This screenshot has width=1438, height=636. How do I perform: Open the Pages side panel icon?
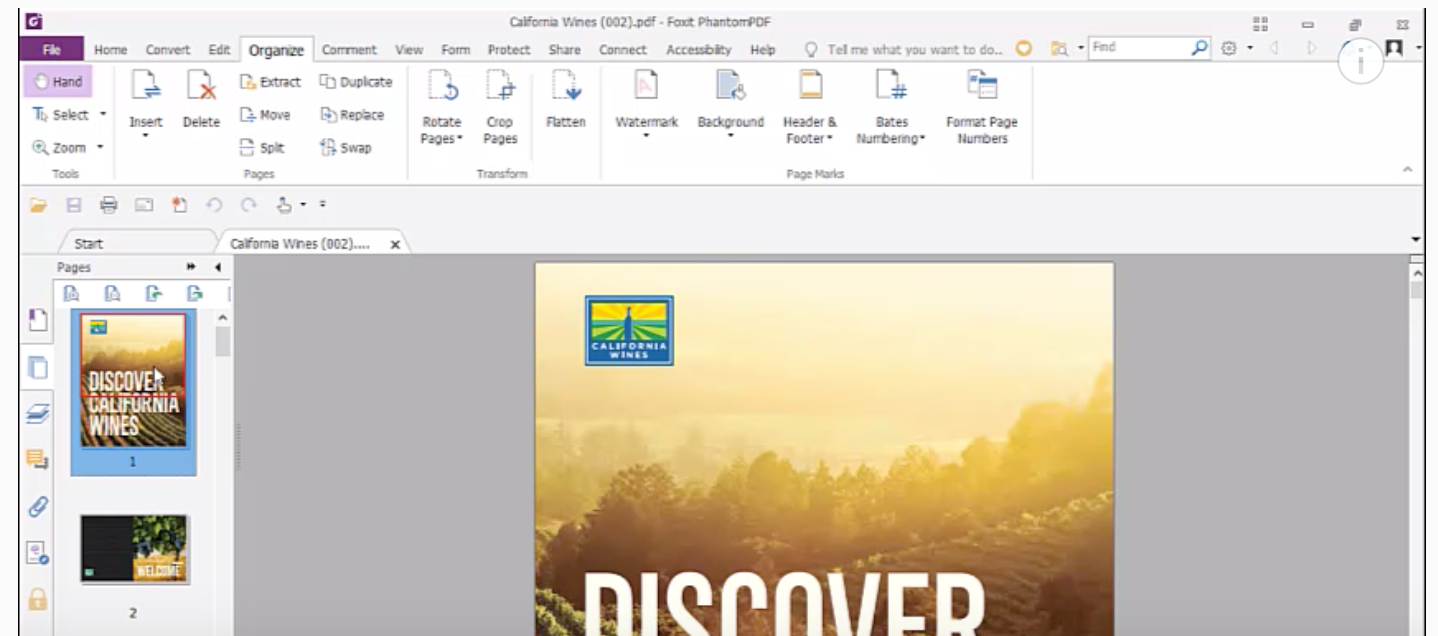pyautogui.click(x=37, y=367)
